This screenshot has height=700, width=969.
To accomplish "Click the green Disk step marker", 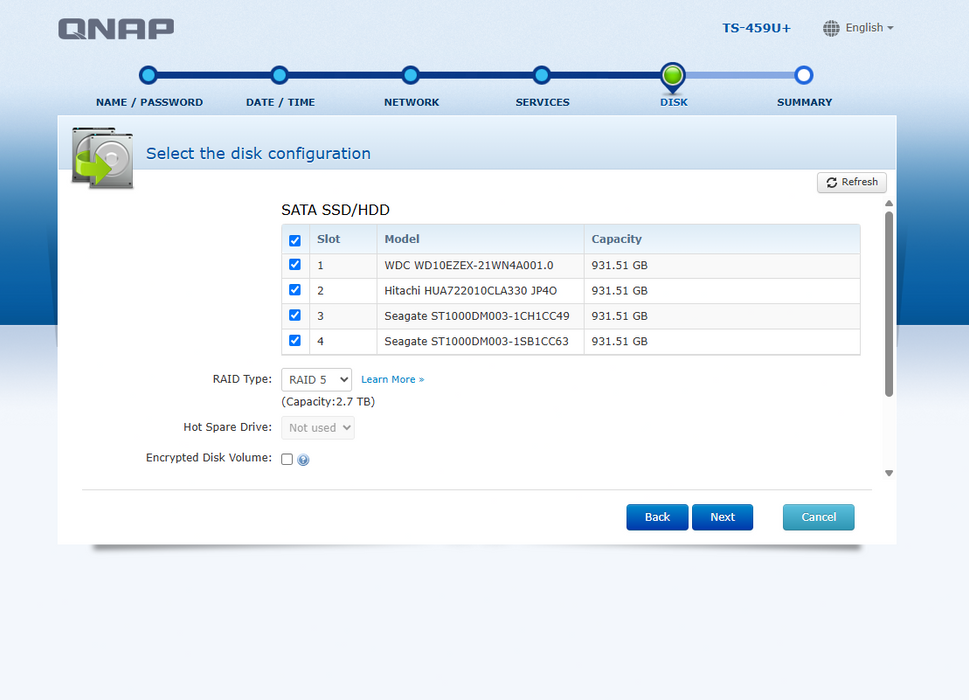I will coord(672,77).
